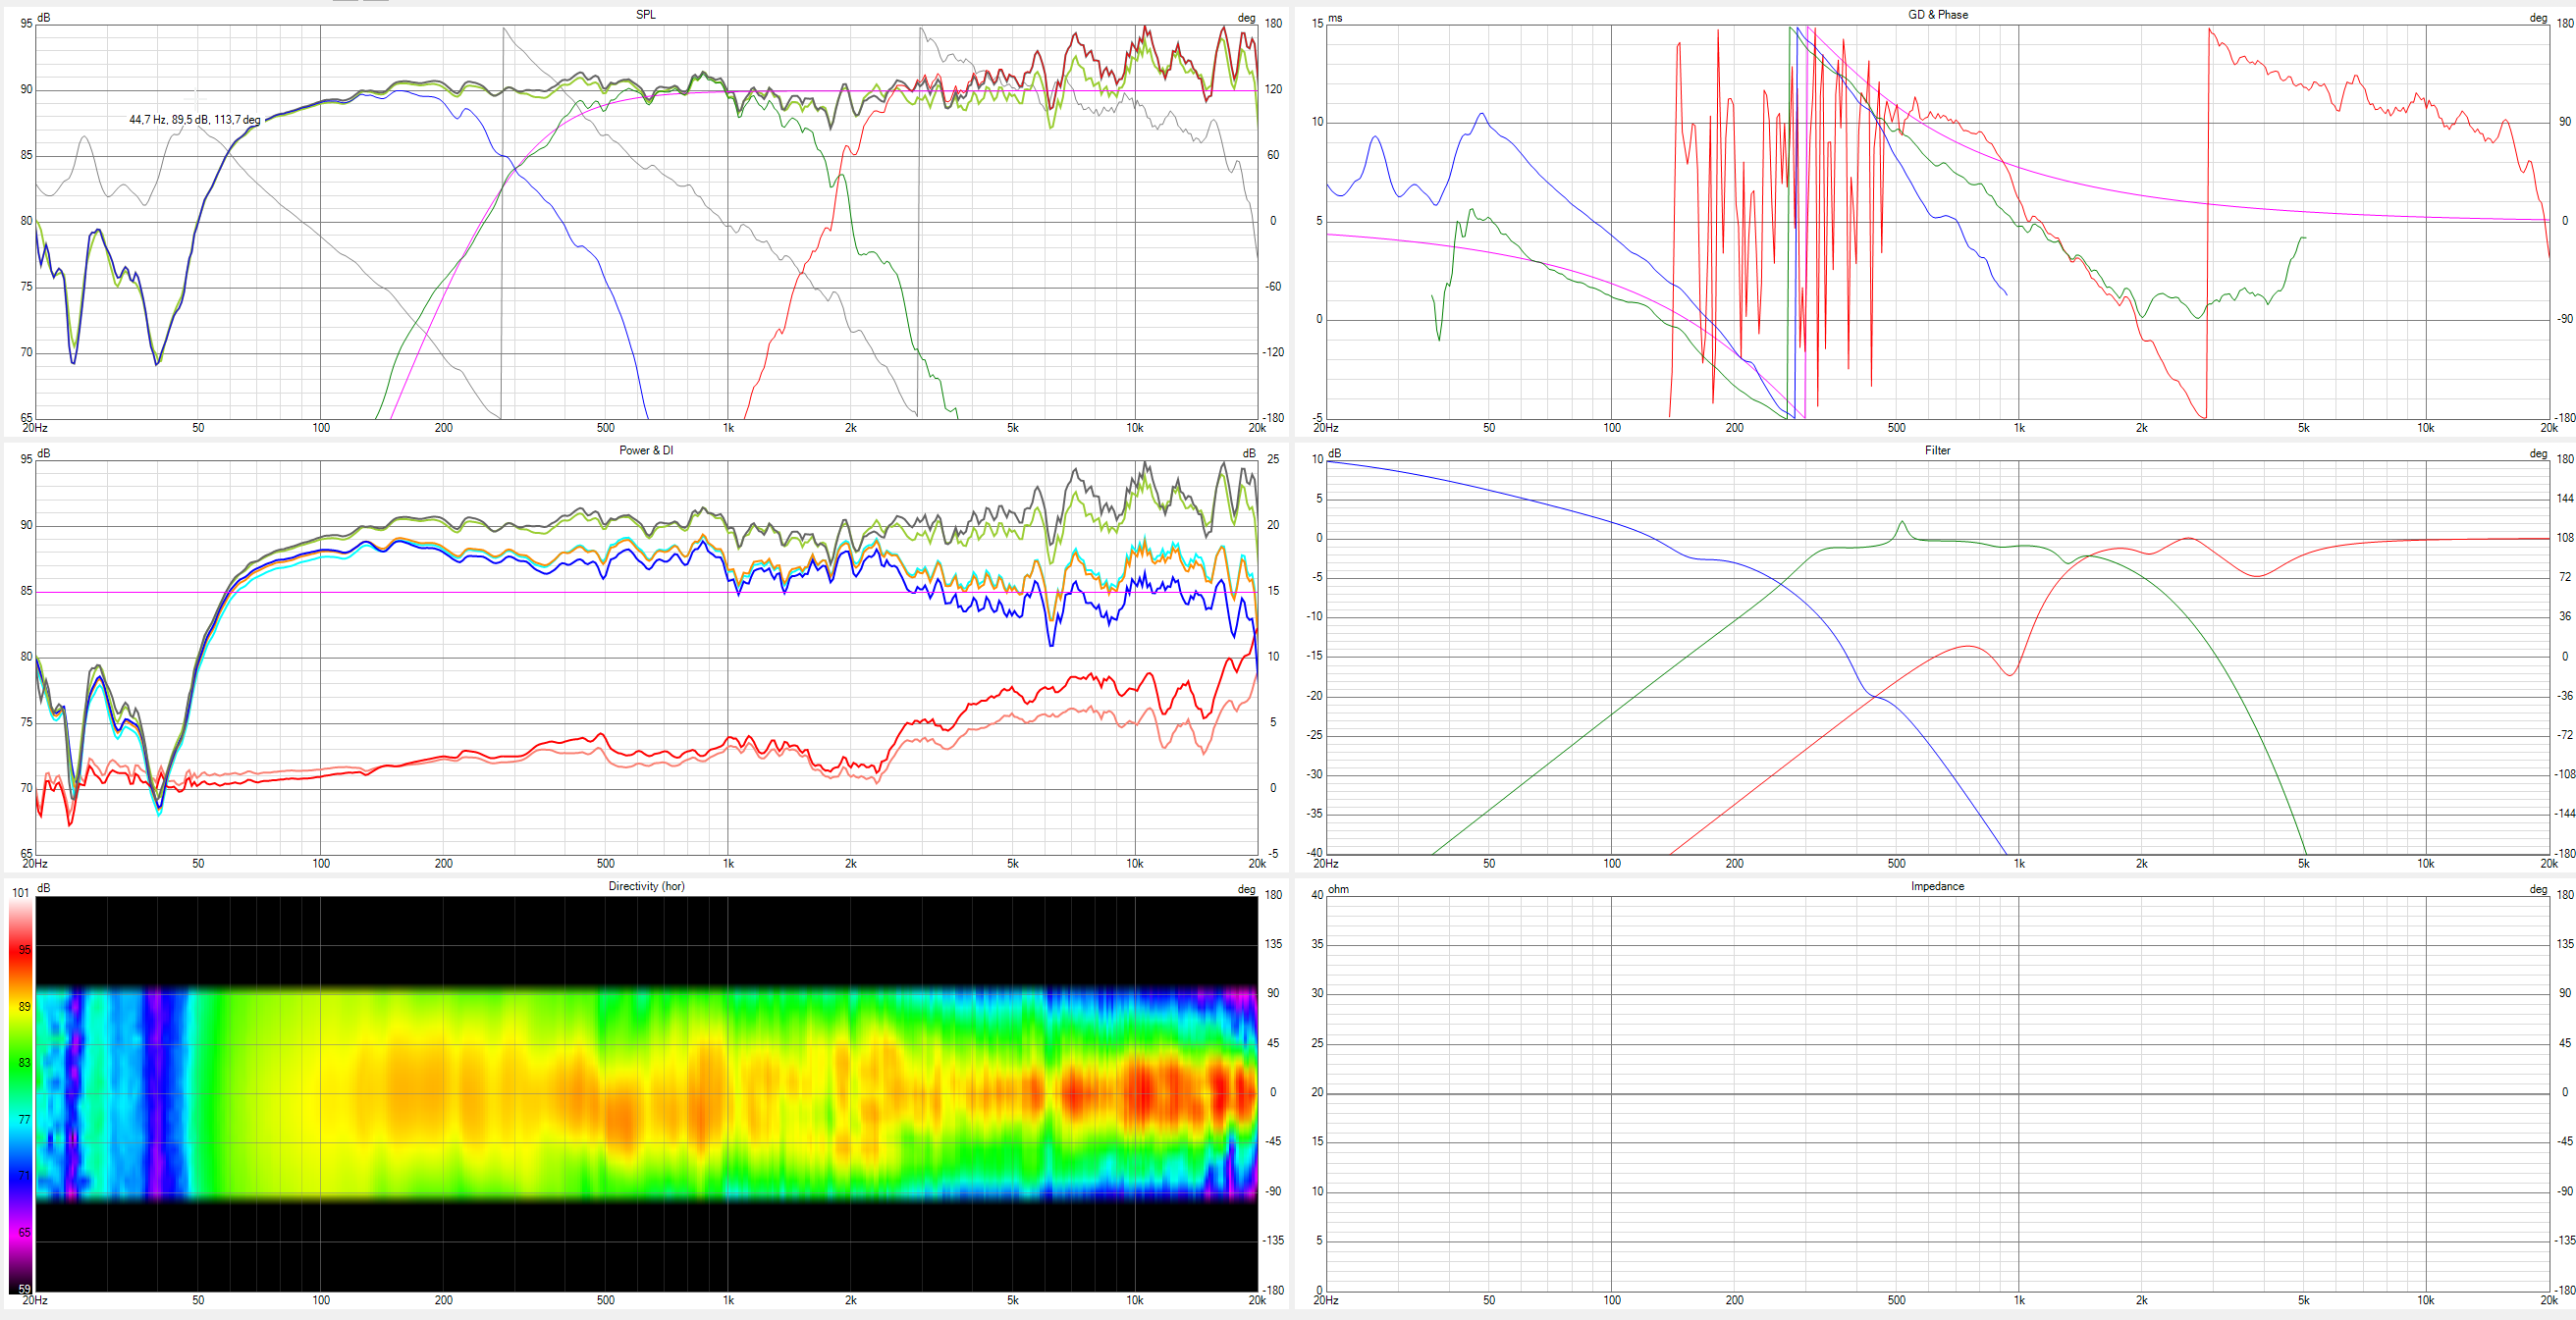Click the 1k frequency label under SPL chart
2576x1320 pixels.
click(728, 428)
